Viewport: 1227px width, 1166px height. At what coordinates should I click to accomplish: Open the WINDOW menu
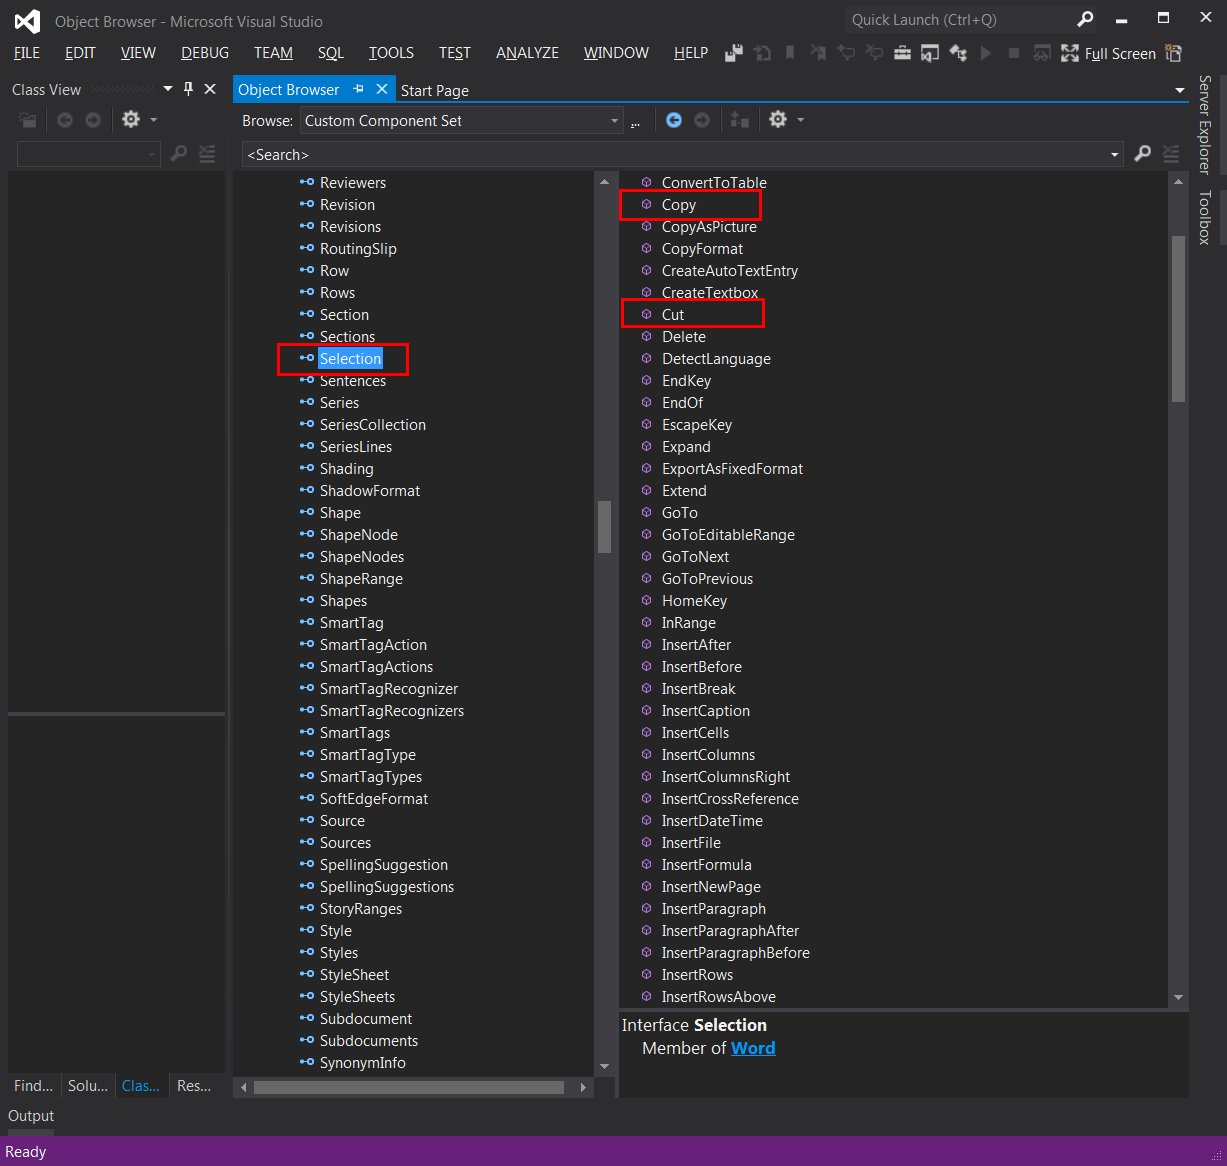[616, 53]
